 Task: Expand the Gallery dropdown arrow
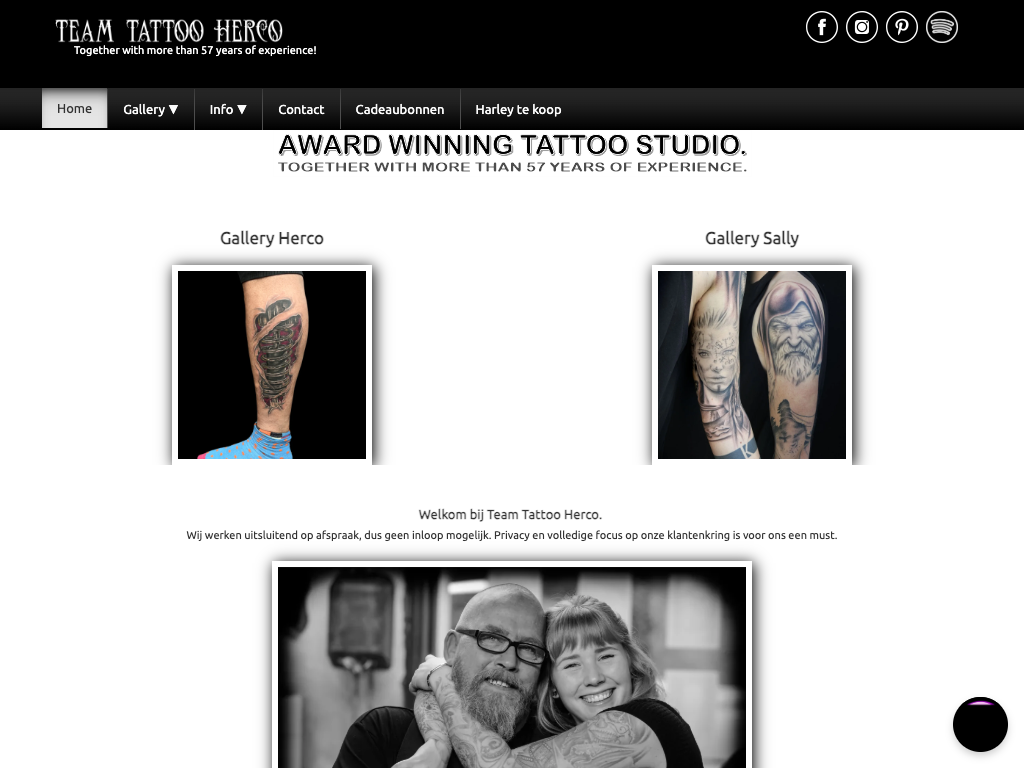pyautogui.click(x=174, y=110)
